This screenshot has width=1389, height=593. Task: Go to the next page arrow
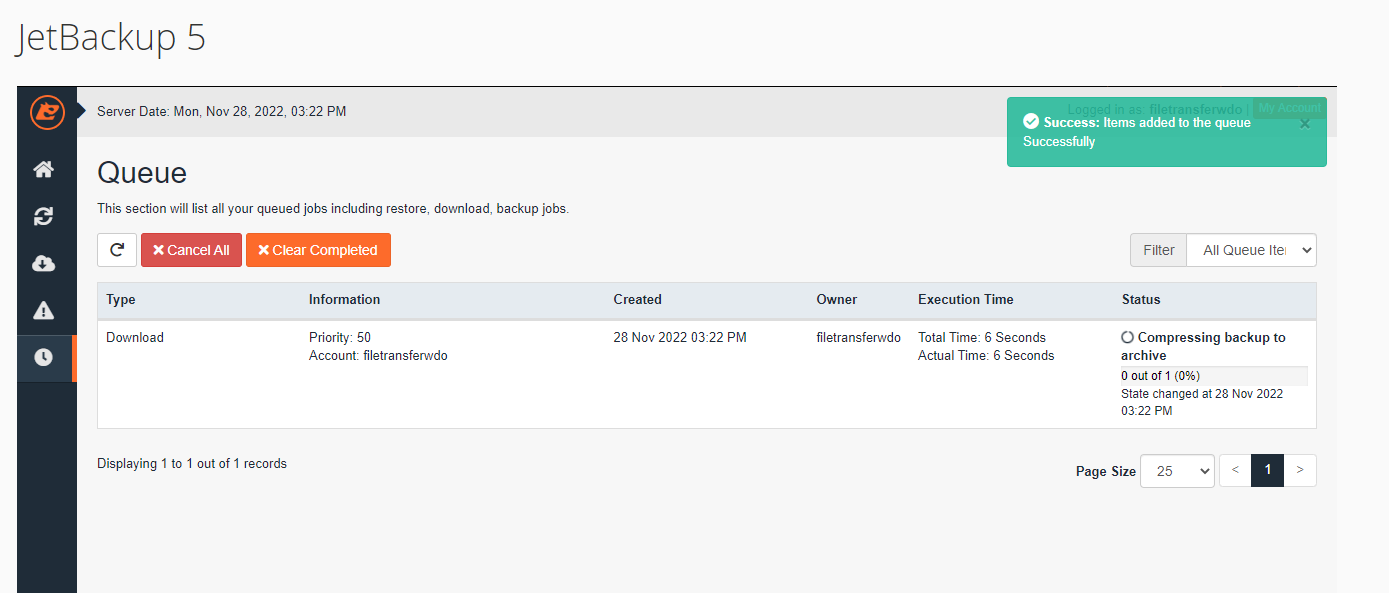[x=1300, y=470]
